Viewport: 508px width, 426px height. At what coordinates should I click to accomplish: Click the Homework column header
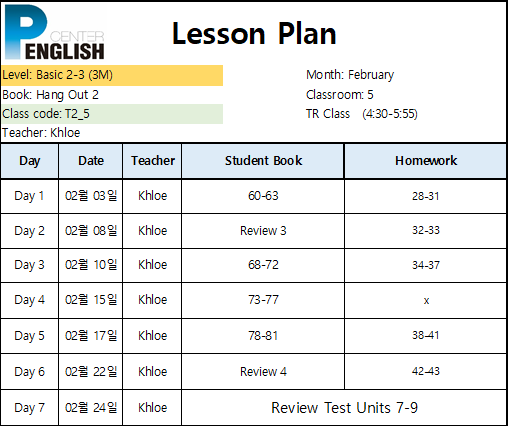pos(426,161)
